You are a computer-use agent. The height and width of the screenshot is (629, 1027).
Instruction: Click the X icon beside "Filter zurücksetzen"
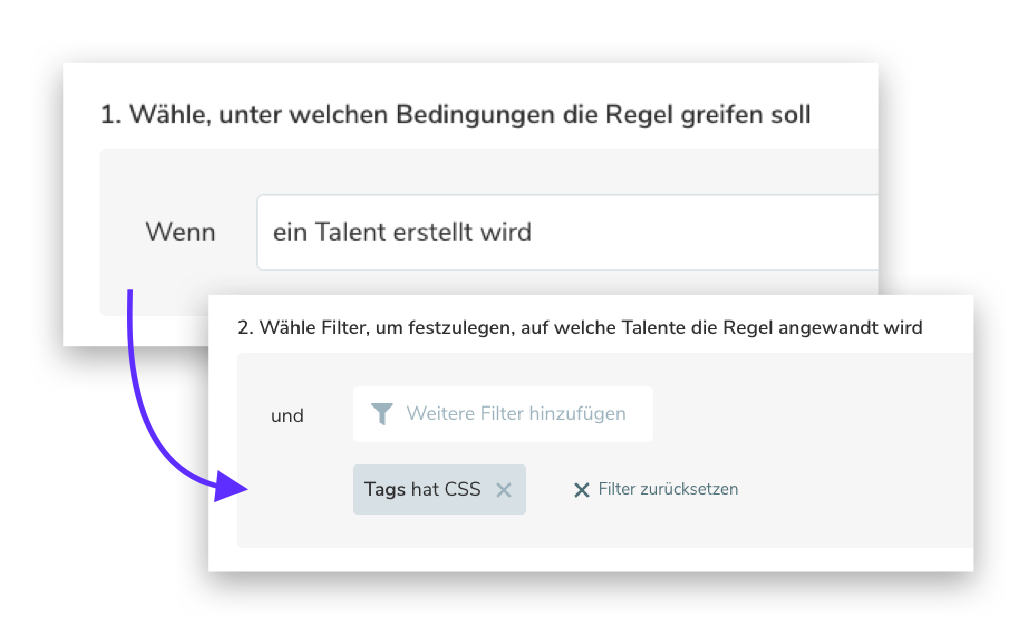pos(581,490)
